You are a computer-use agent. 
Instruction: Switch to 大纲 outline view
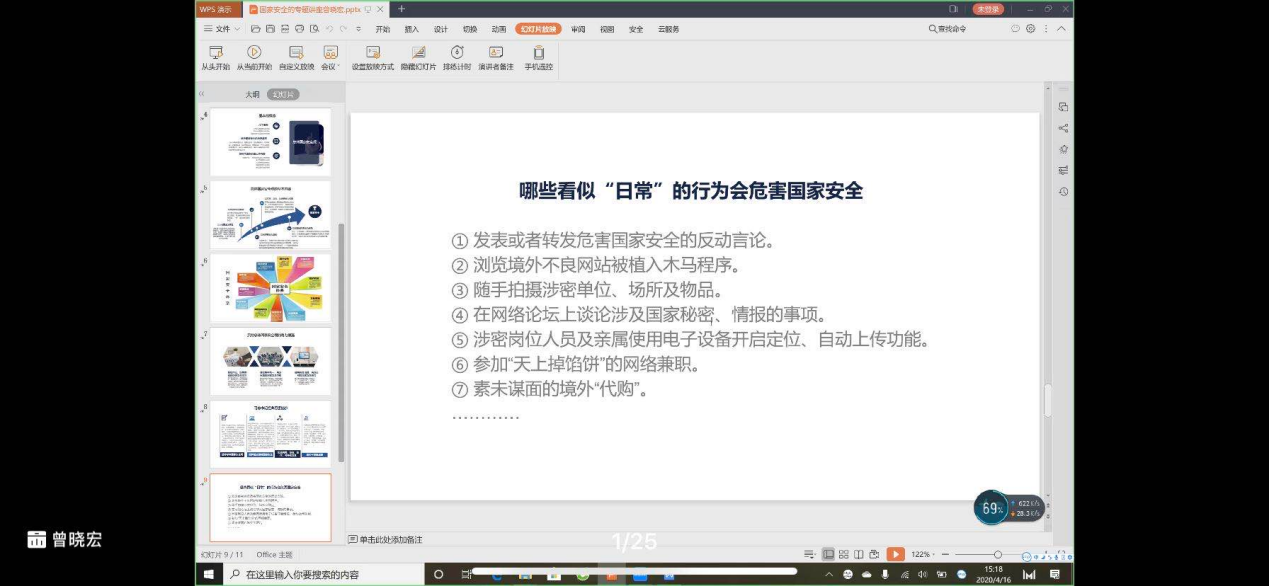[252, 94]
